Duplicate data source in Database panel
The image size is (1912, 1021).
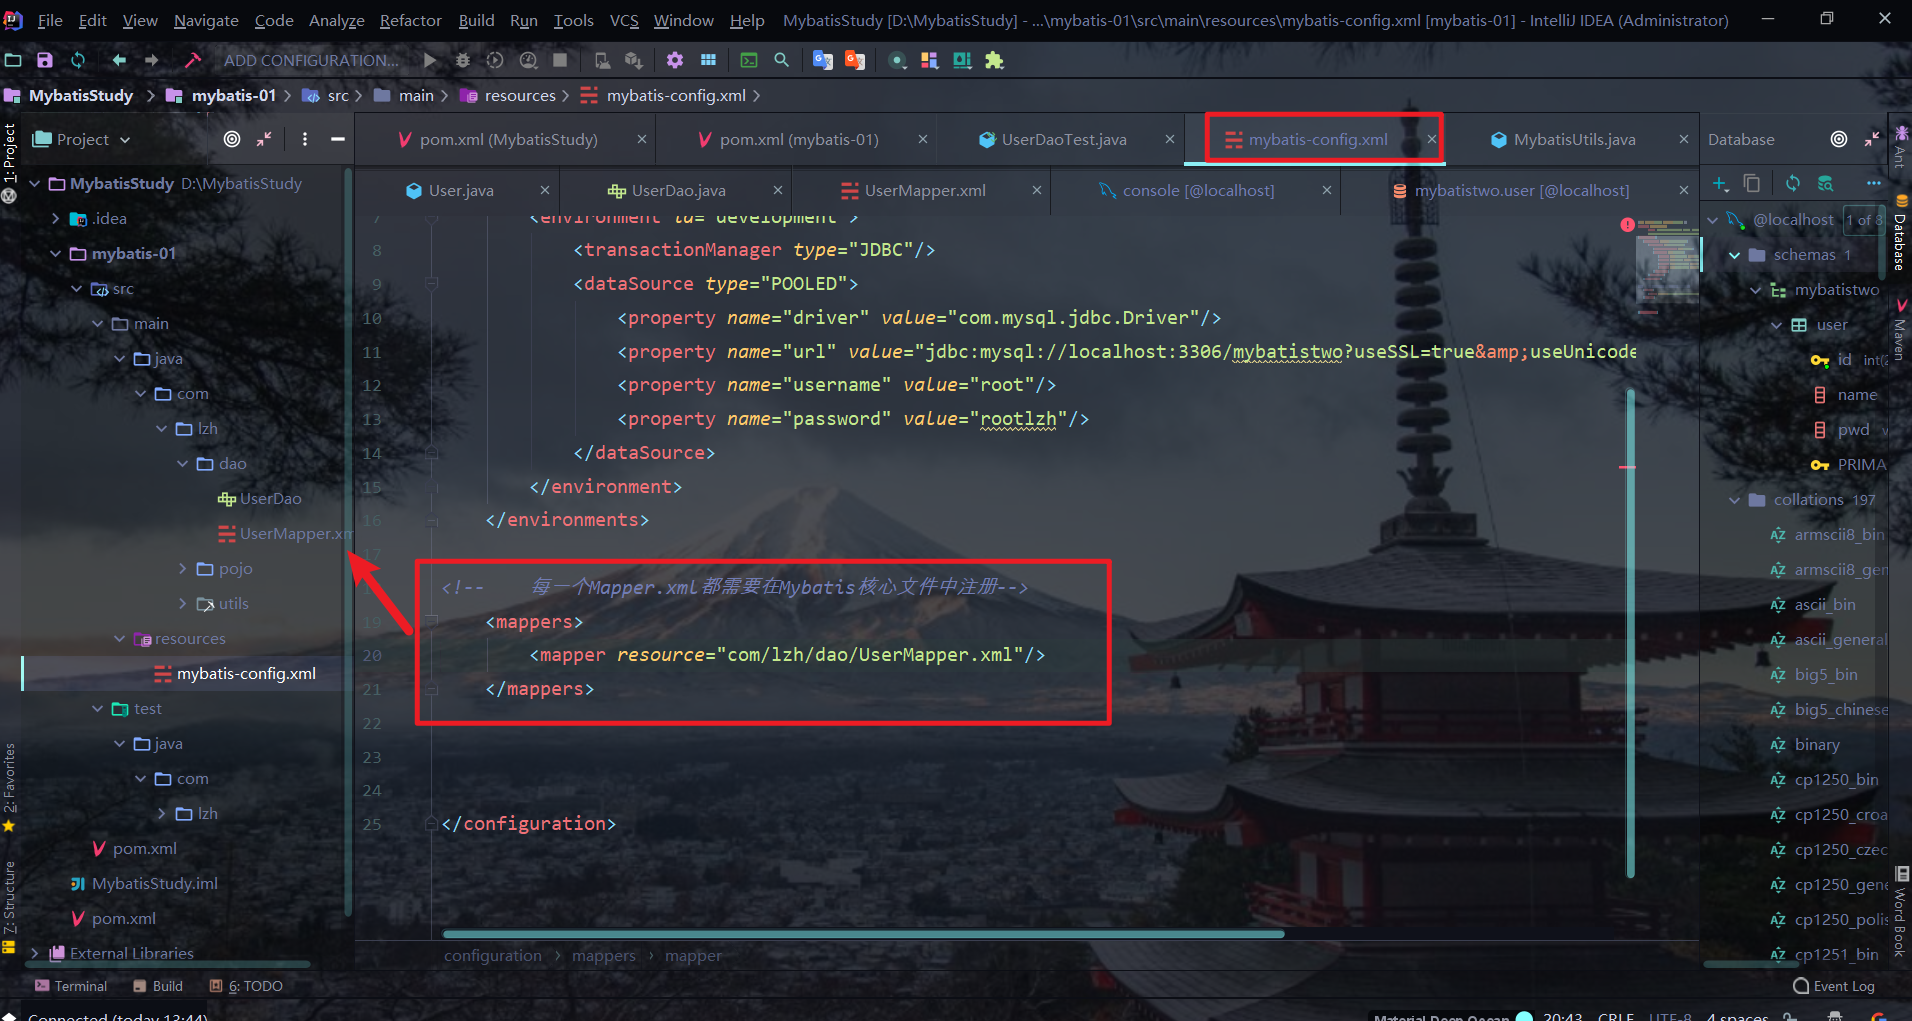(1752, 183)
